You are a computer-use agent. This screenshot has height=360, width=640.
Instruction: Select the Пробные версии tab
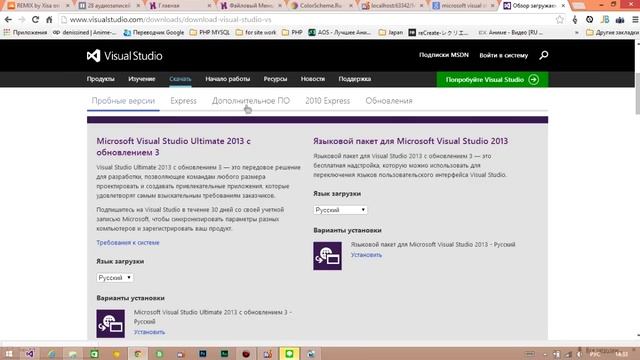point(123,101)
